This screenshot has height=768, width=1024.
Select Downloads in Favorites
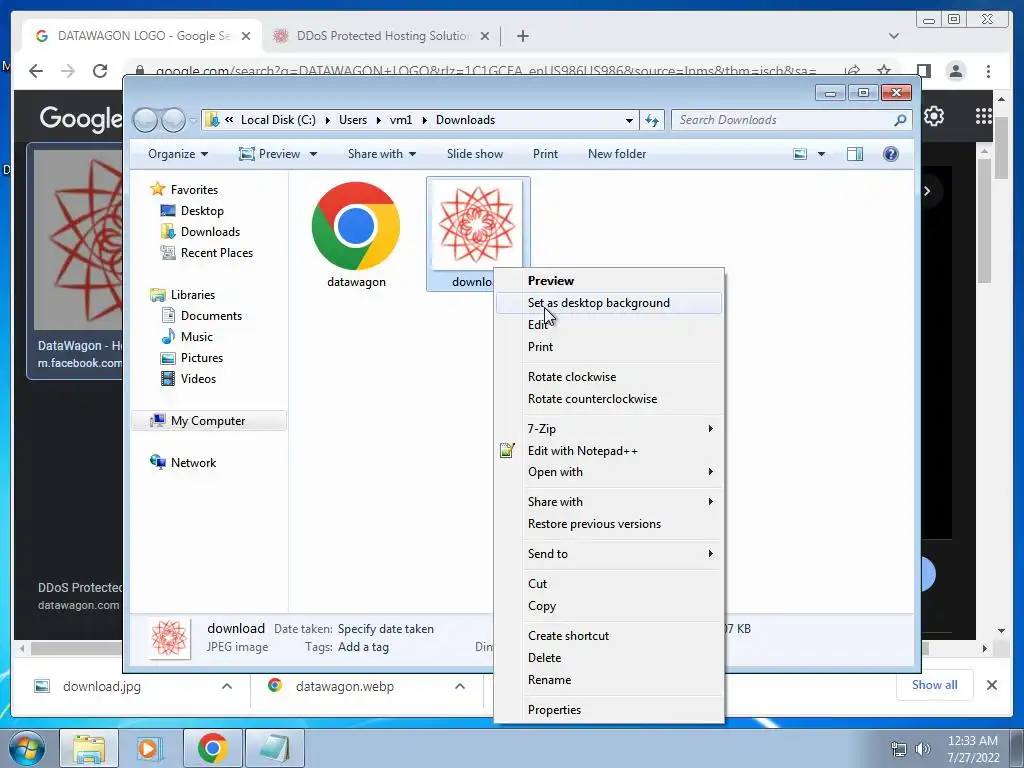(210, 232)
